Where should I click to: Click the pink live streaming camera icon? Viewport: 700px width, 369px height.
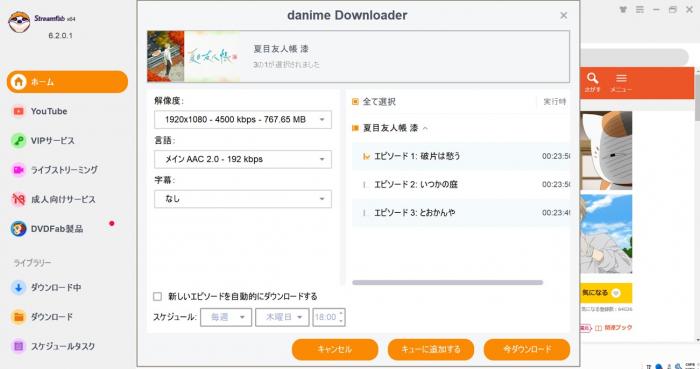click(x=18, y=170)
